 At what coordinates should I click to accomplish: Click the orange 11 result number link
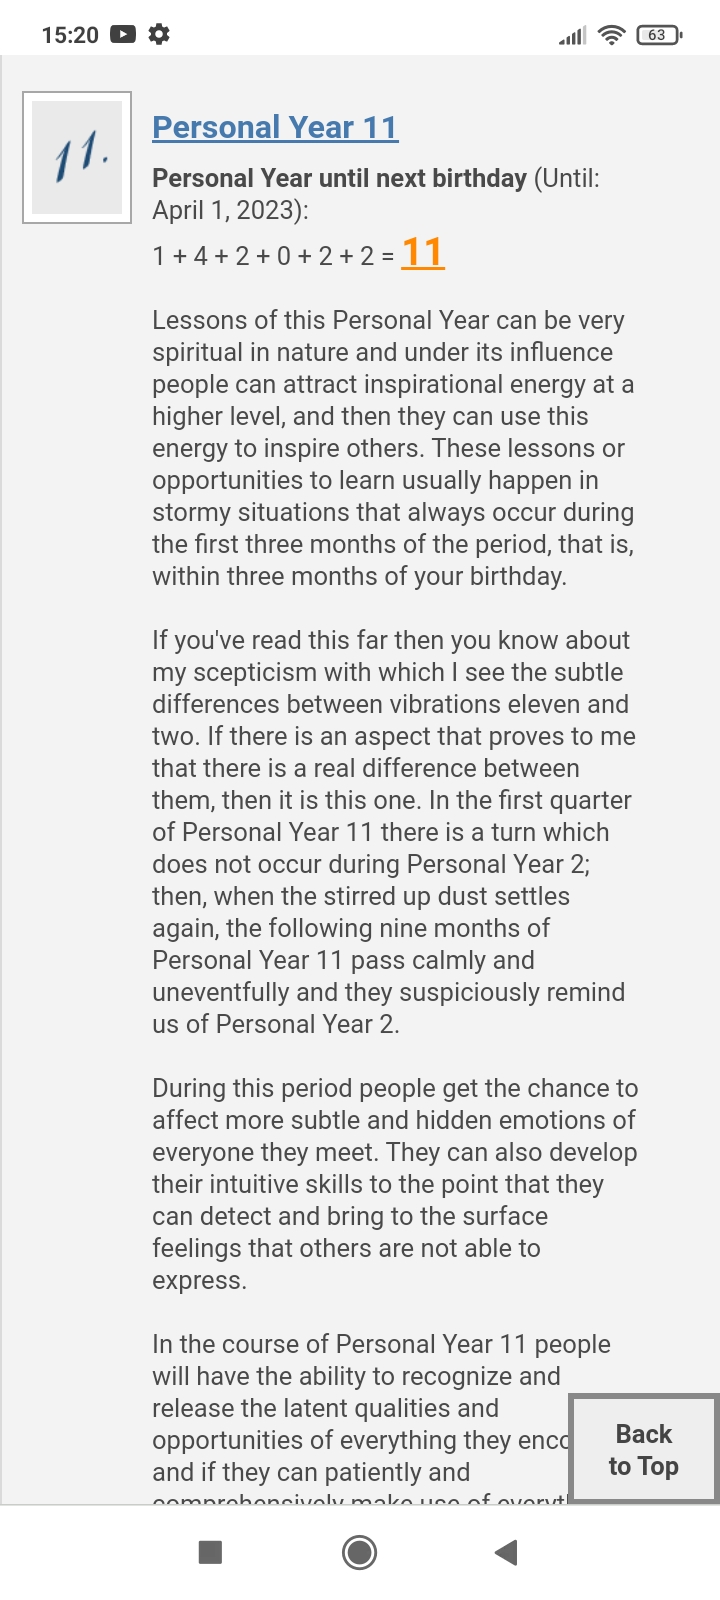(422, 253)
